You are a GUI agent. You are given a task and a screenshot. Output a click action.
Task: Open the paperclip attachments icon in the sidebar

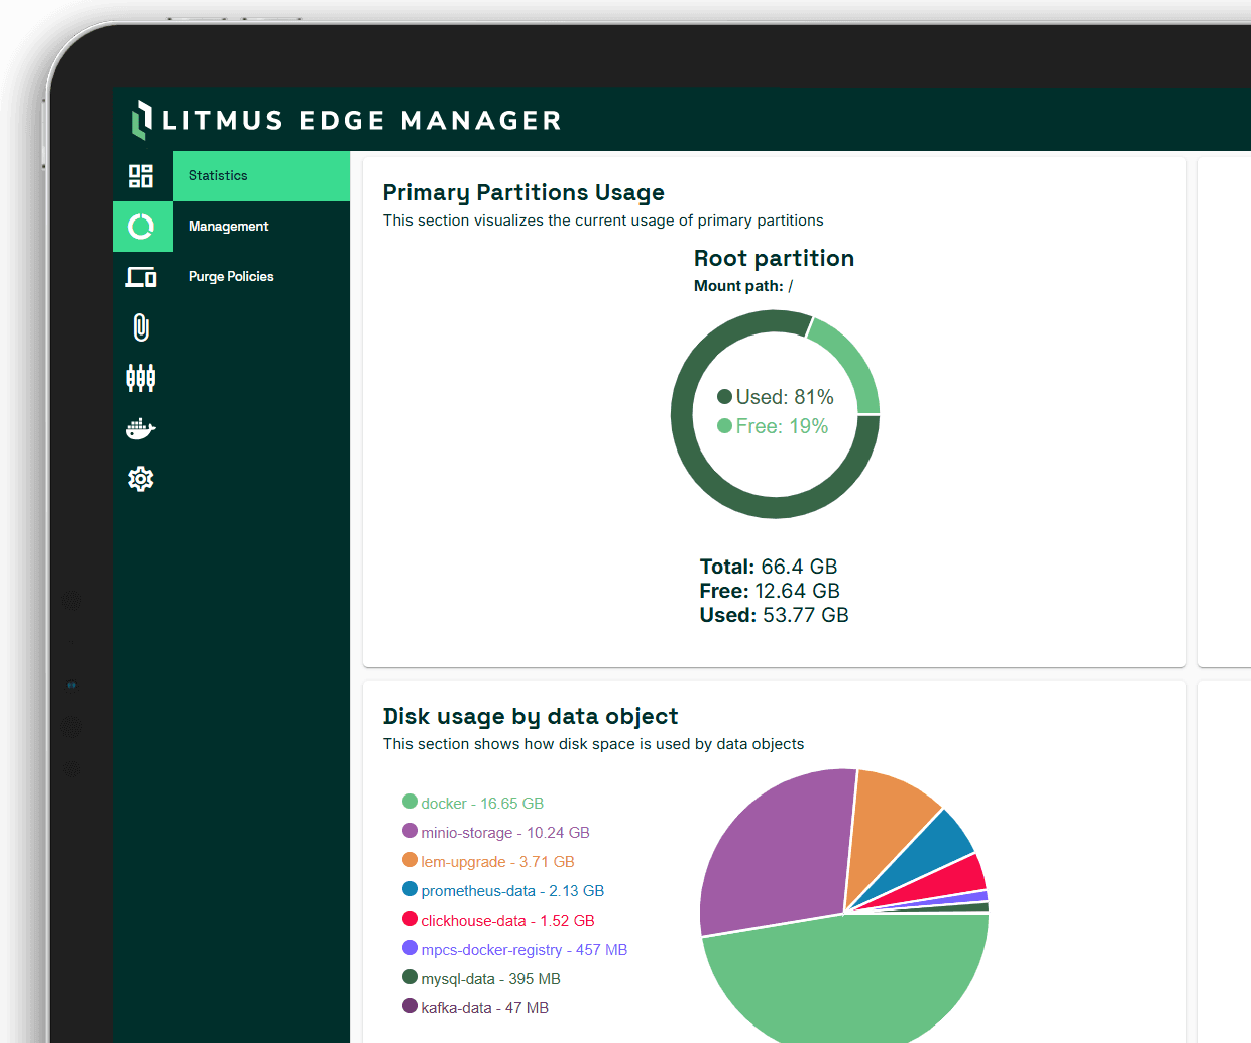141,327
